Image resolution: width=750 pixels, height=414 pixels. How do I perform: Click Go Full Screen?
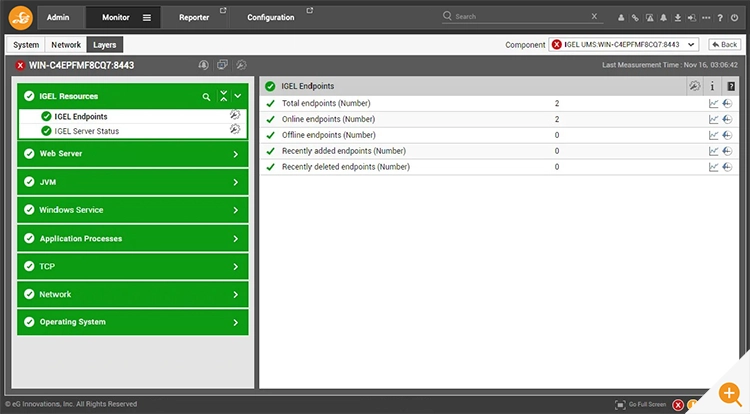tap(641, 404)
